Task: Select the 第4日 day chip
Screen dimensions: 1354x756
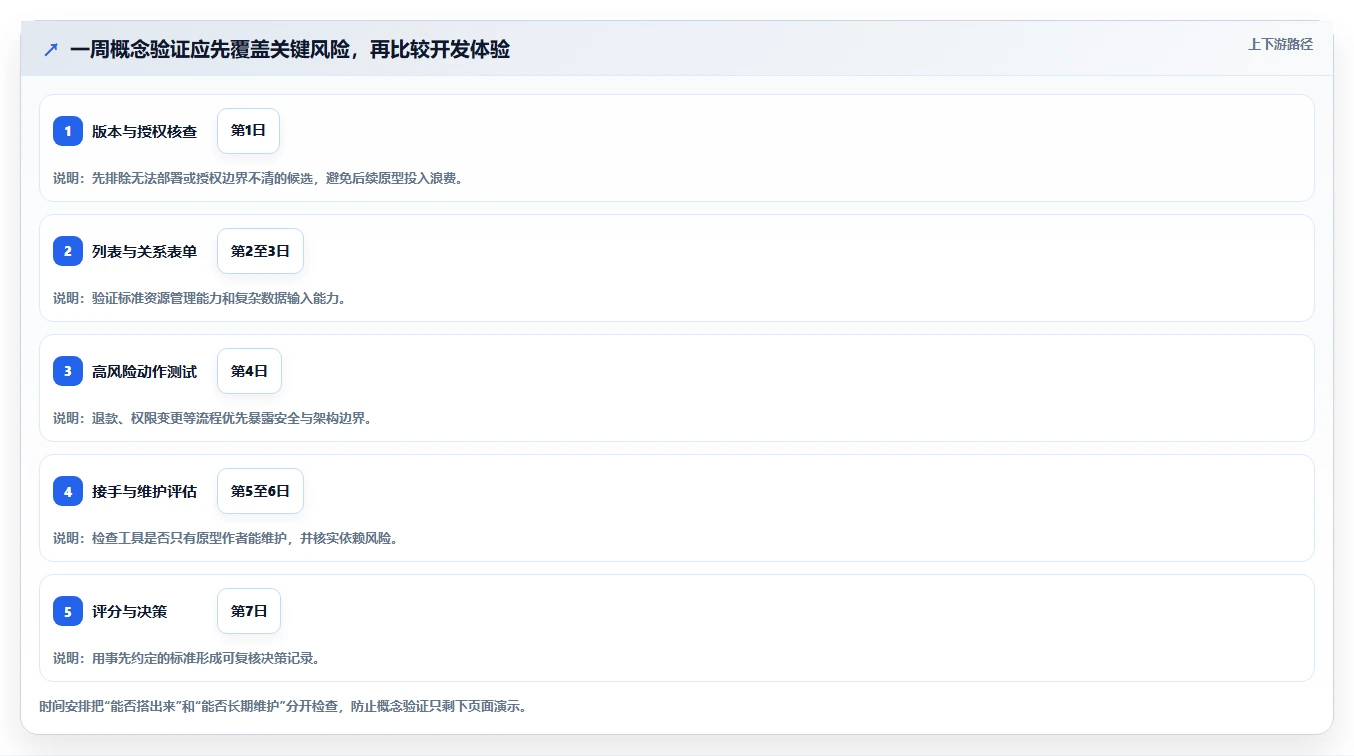Action: (x=249, y=371)
